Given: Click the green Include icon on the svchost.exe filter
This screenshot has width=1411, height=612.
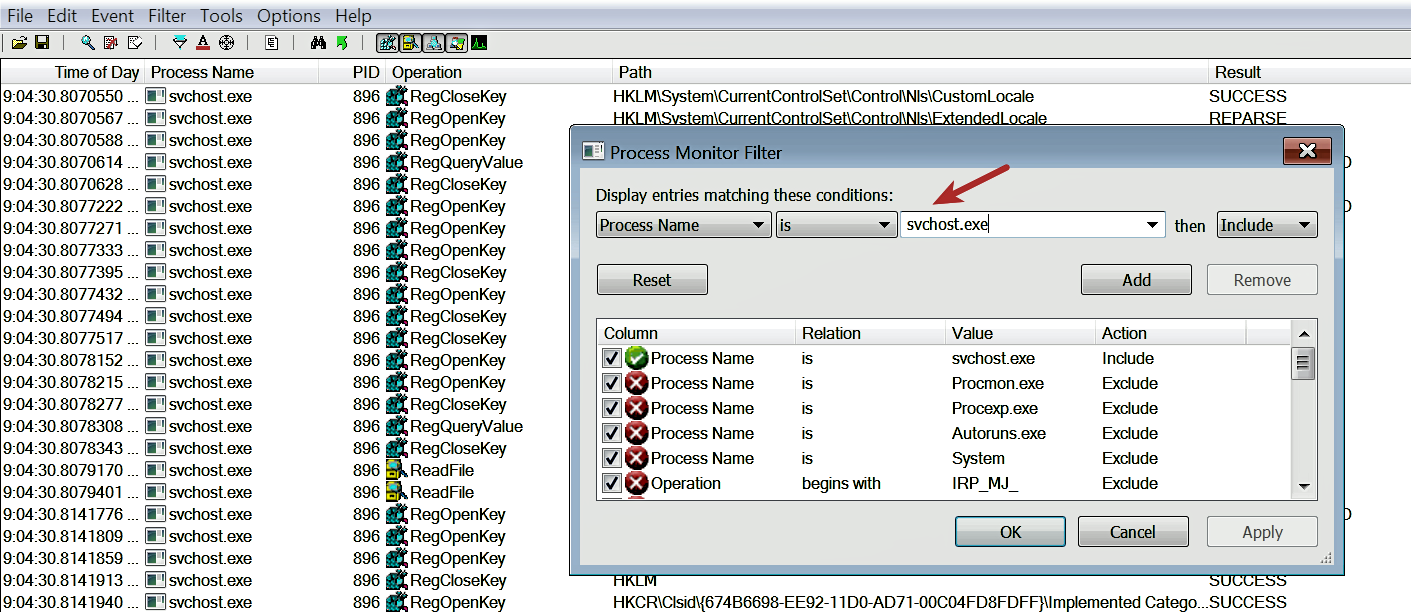Looking at the screenshot, I should [x=636, y=358].
